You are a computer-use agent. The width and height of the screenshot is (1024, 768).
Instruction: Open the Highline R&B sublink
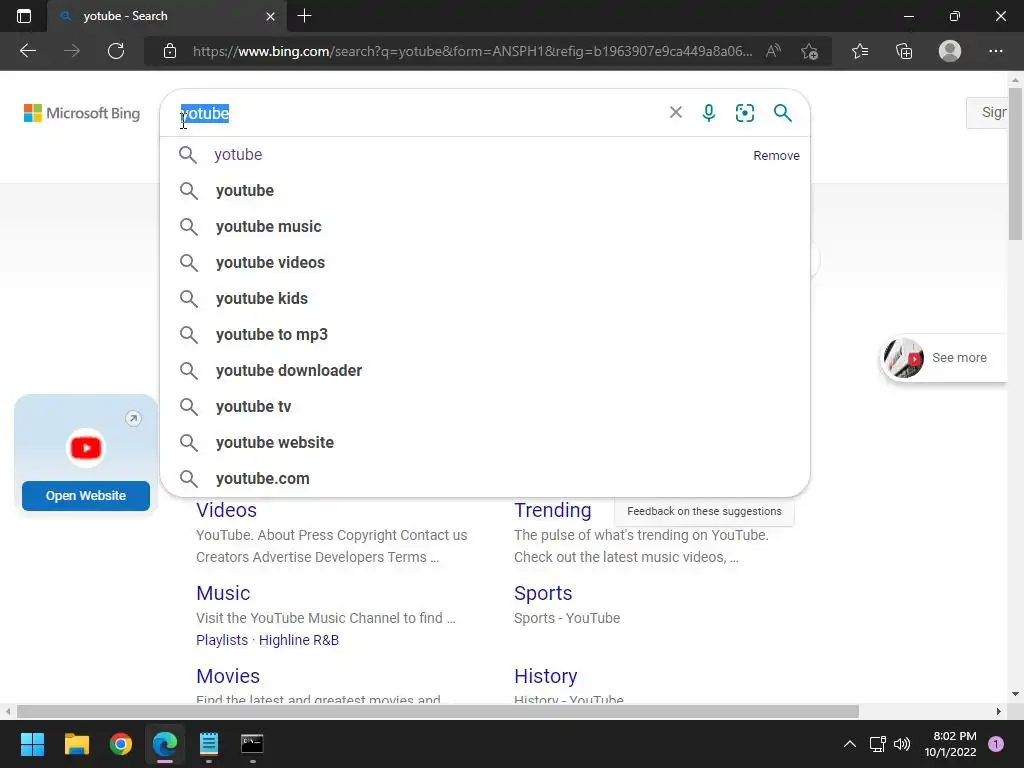[x=299, y=640]
